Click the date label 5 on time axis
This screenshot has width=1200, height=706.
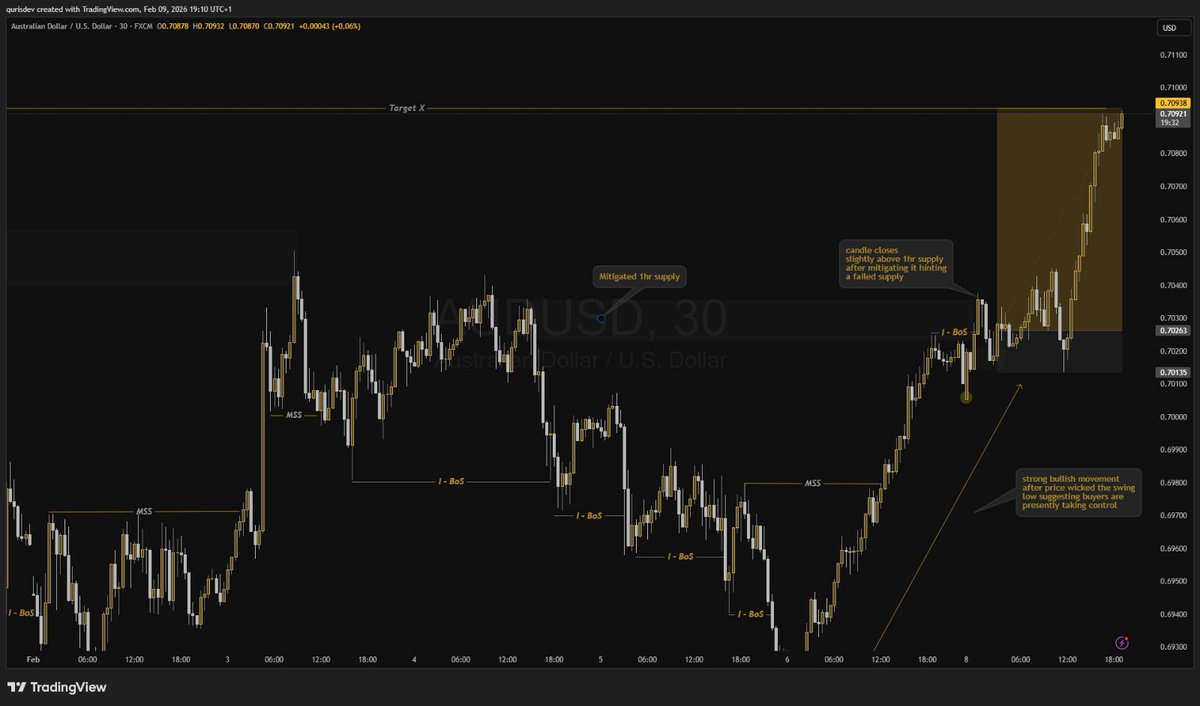click(600, 660)
